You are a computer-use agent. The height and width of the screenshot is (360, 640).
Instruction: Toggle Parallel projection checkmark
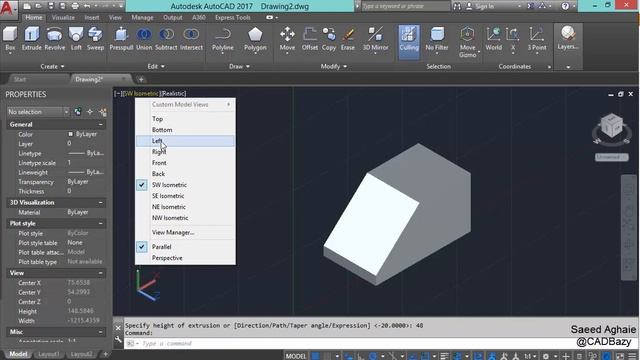point(185,247)
